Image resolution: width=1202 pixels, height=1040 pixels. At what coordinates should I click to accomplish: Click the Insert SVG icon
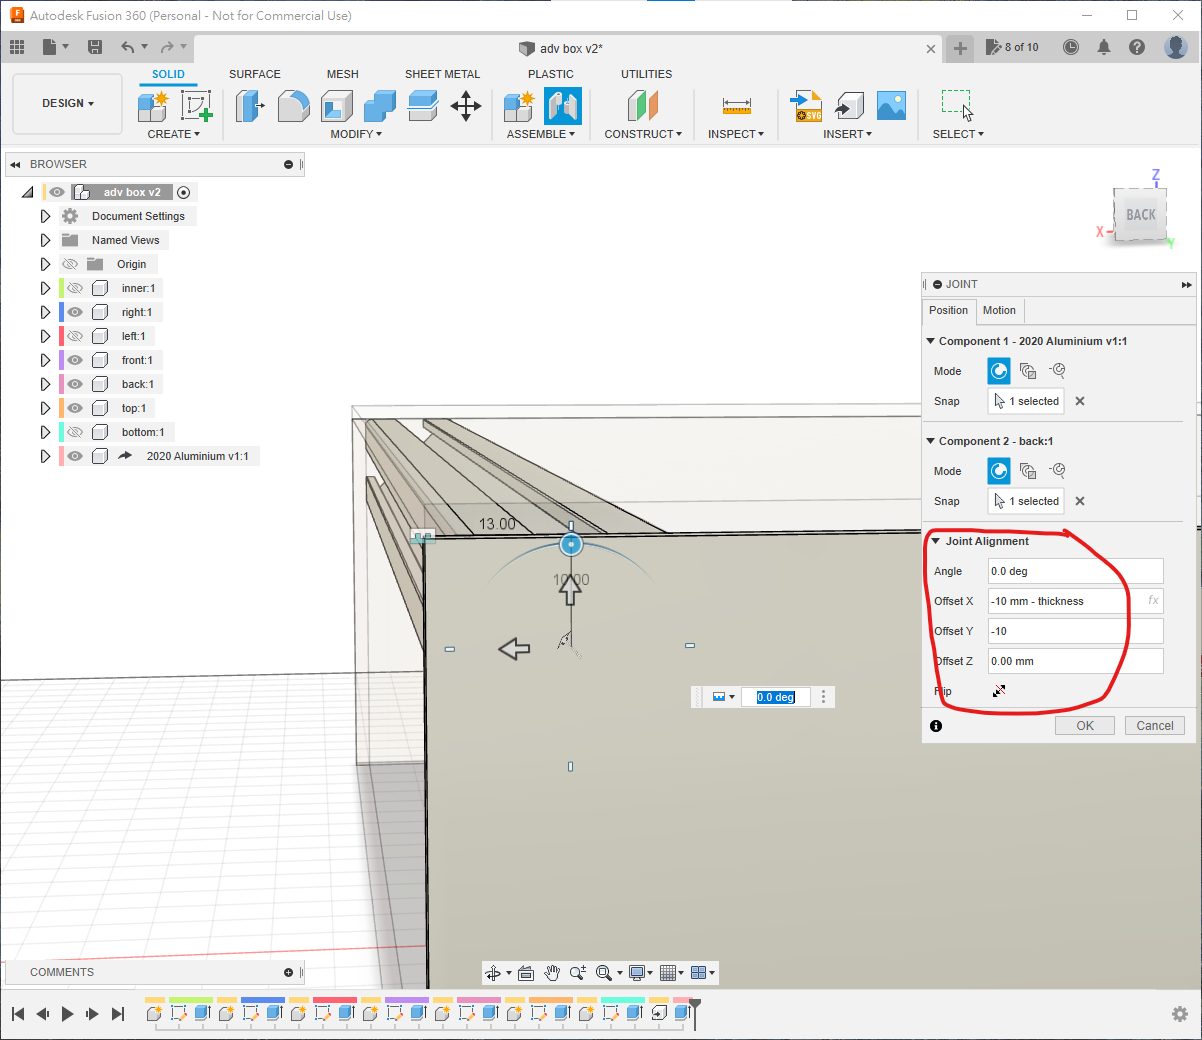[x=806, y=106]
